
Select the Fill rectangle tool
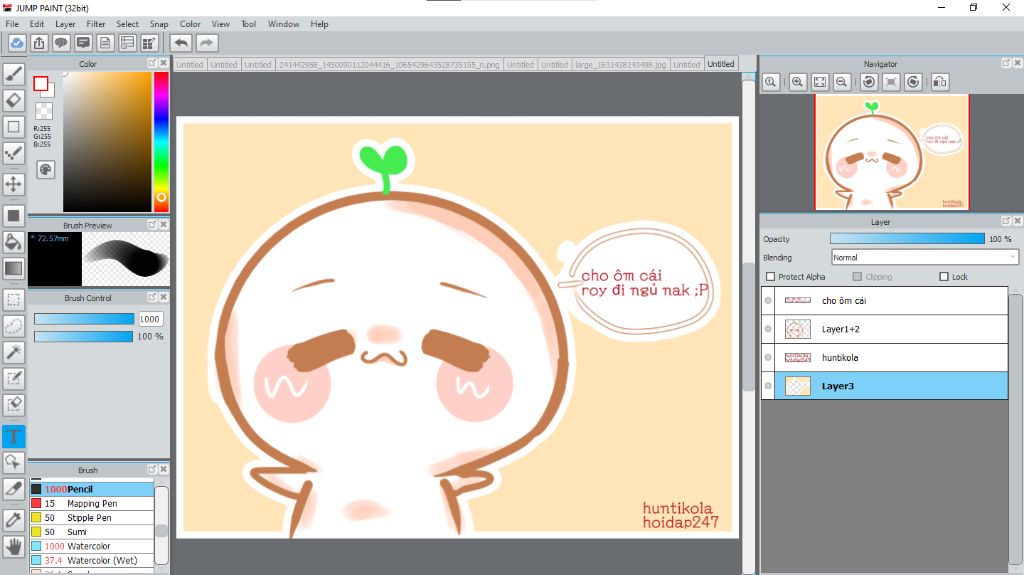(14, 215)
